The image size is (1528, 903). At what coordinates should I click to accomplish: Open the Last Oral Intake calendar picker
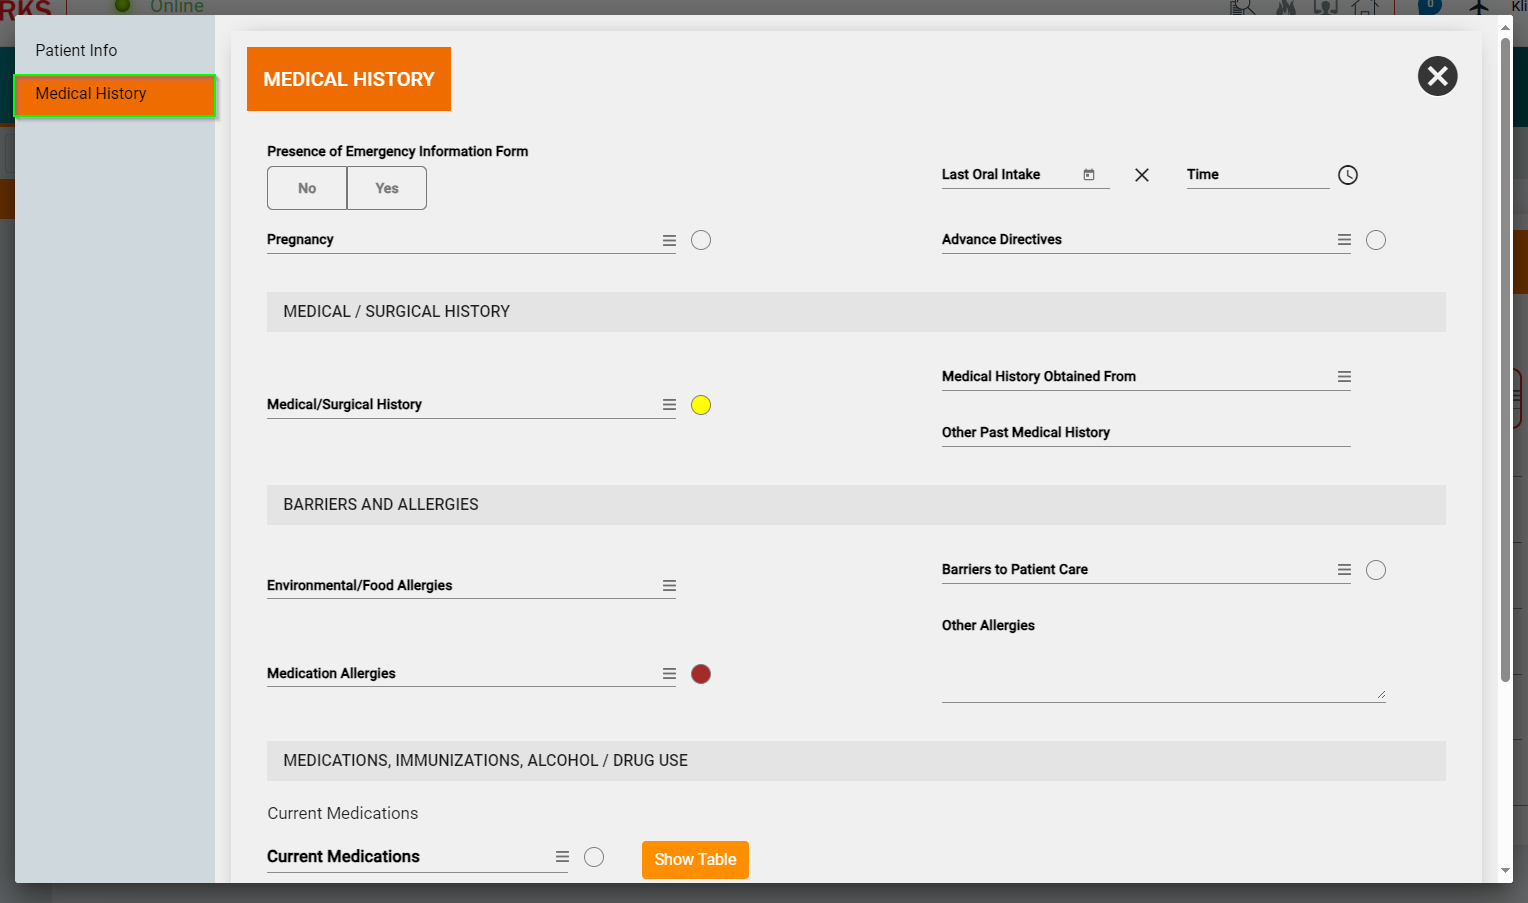coord(1089,175)
